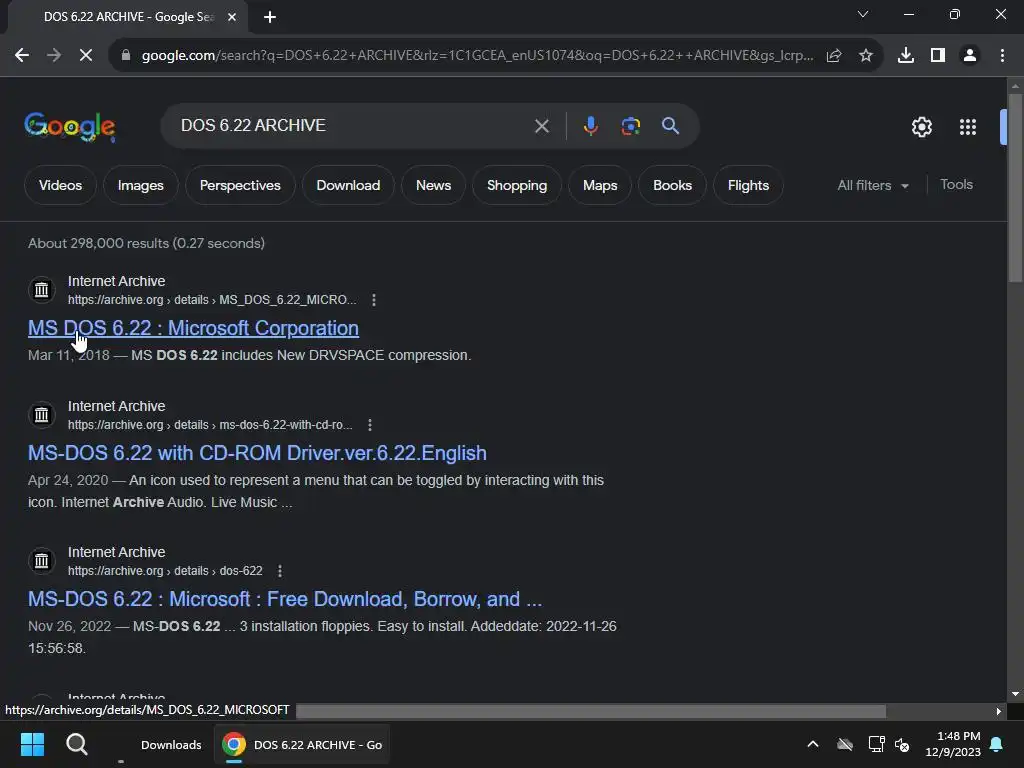Open the tab search chevron

click(x=863, y=14)
